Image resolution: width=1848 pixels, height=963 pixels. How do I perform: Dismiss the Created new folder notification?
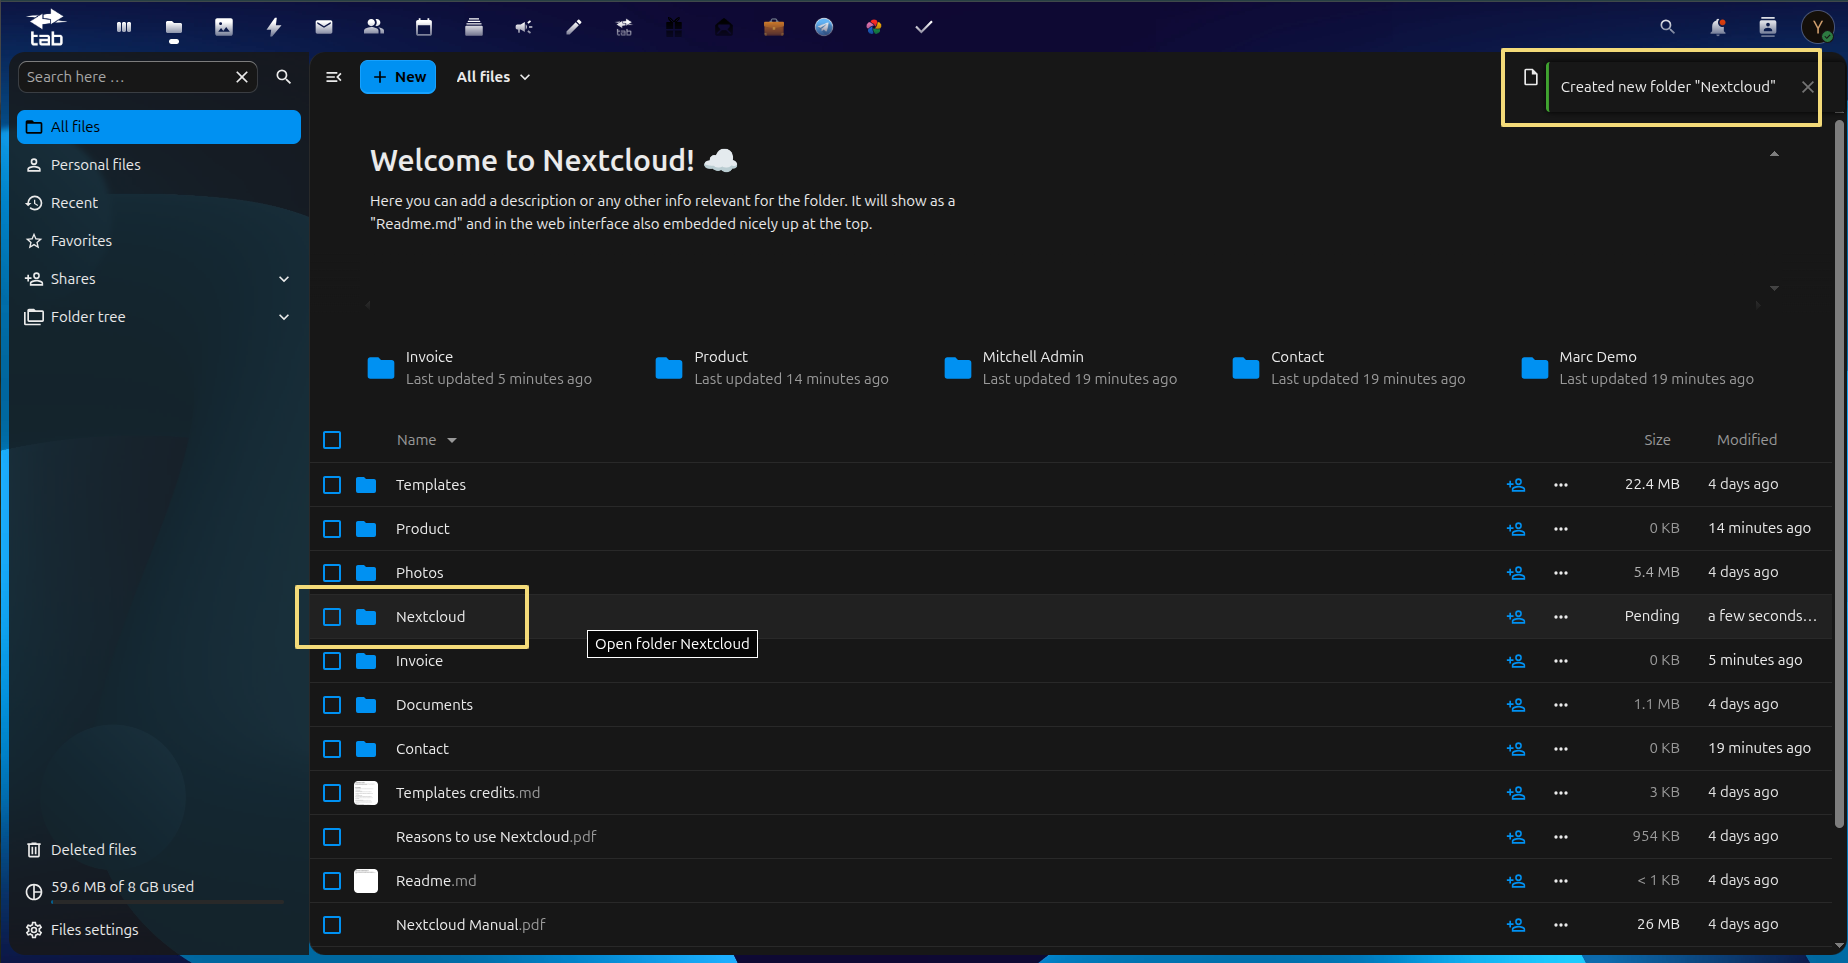(x=1807, y=87)
